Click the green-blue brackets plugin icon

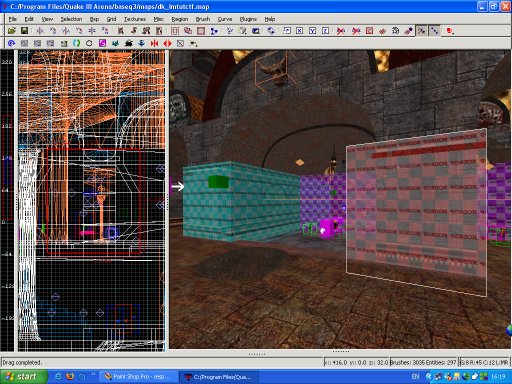76,43
